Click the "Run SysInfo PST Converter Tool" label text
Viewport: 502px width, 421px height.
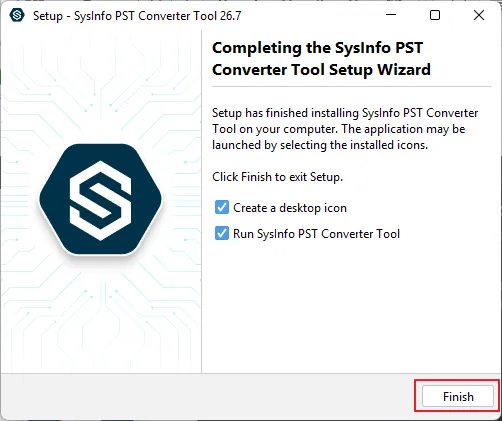coord(316,234)
